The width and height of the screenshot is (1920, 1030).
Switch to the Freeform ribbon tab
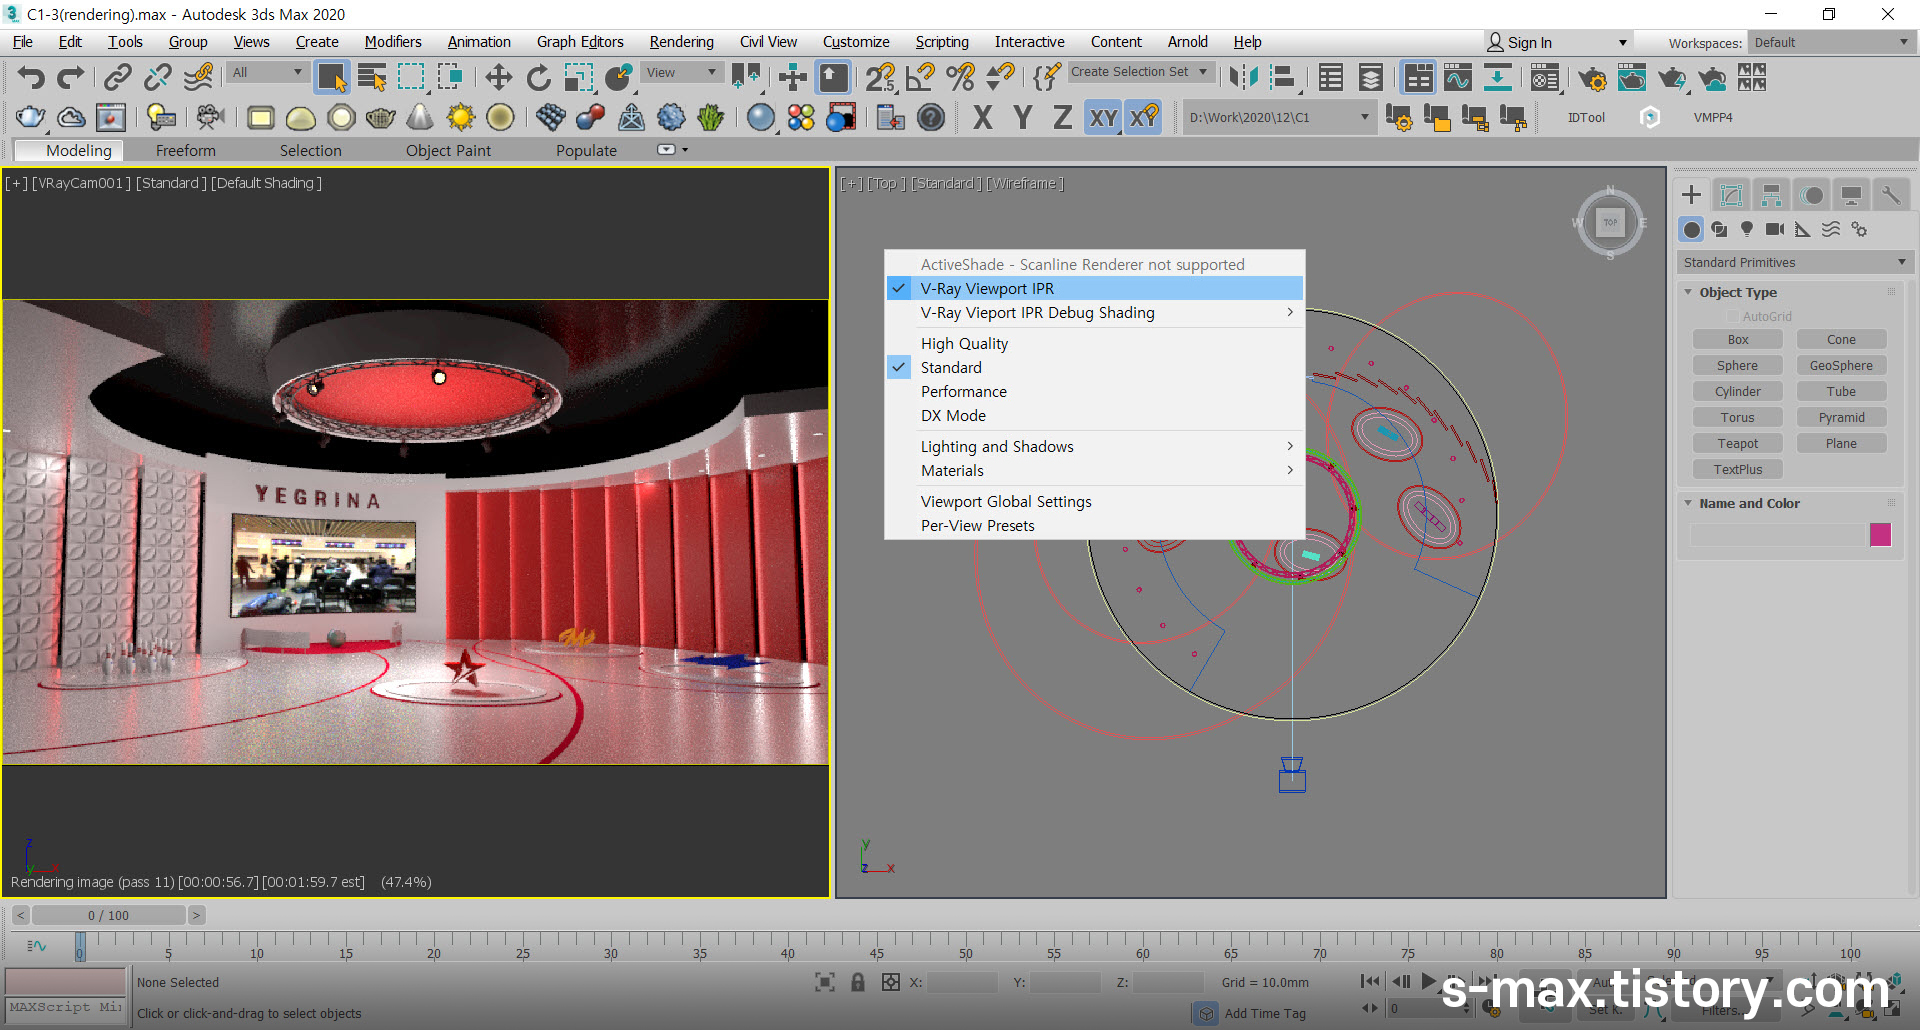(185, 150)
